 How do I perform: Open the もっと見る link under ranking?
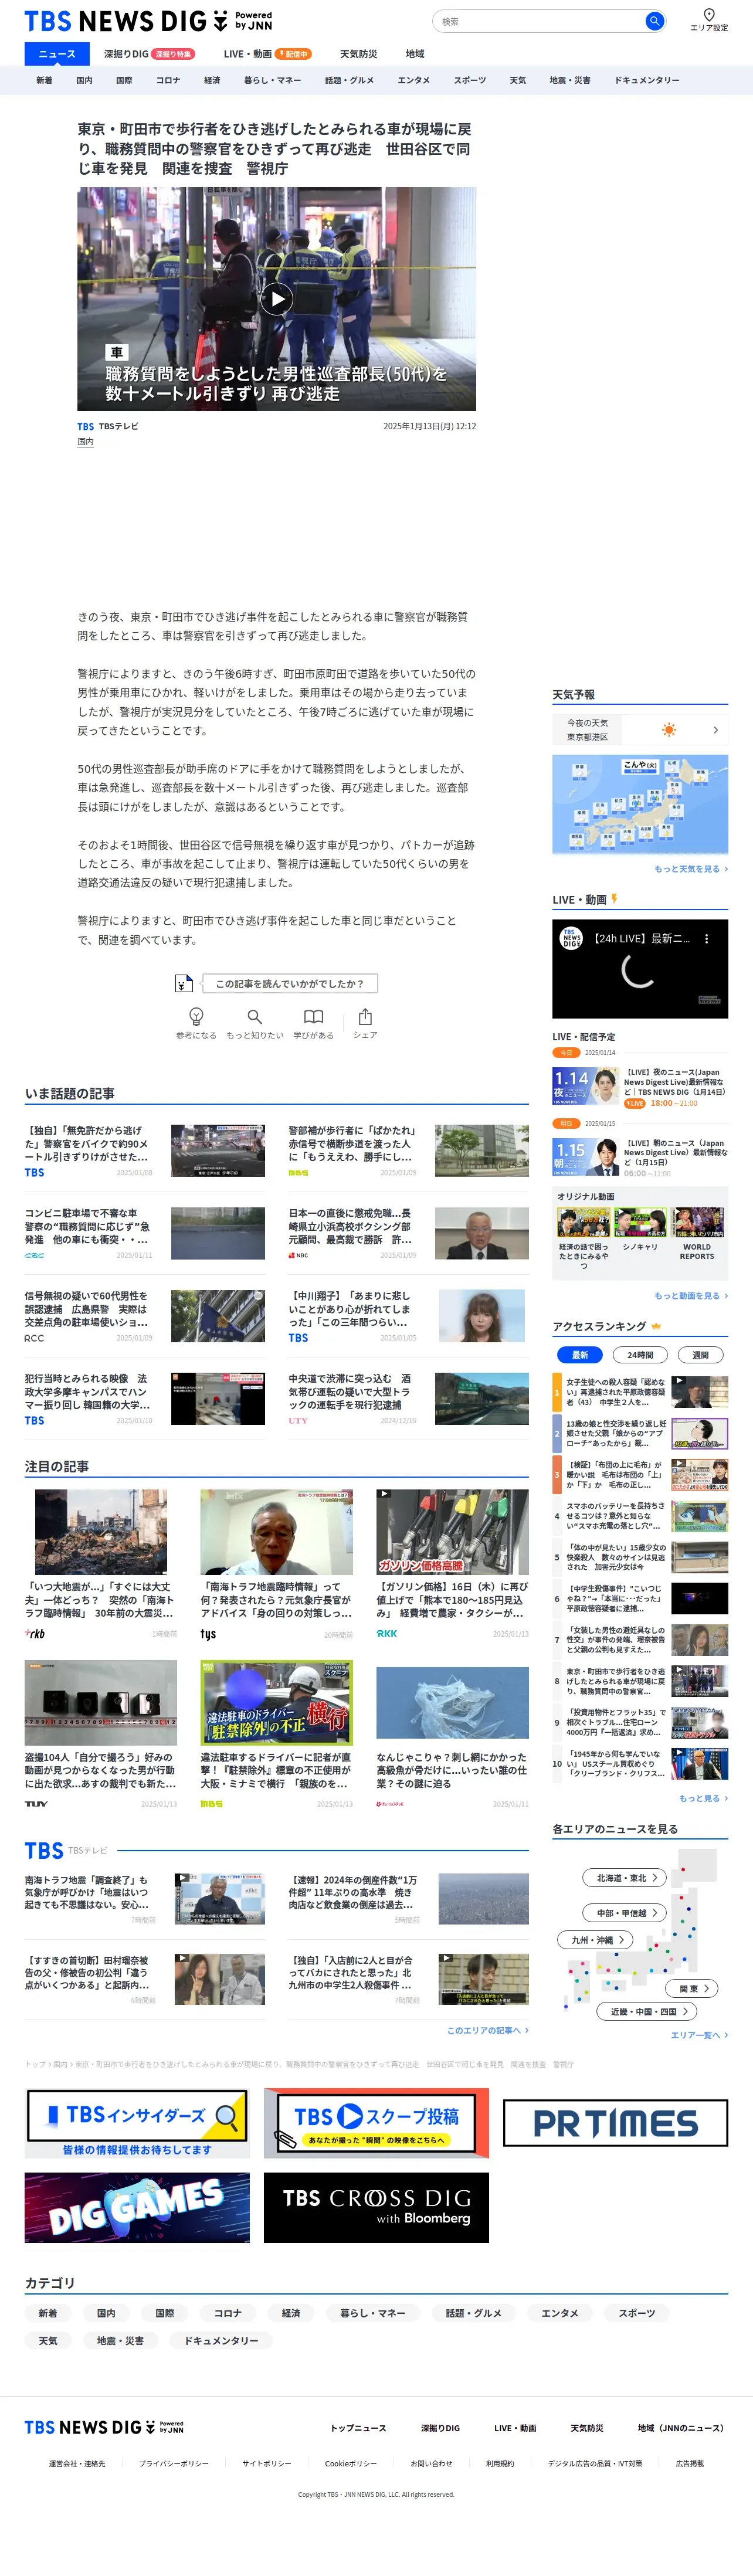pyautogui.click(x=703, y=1798)
